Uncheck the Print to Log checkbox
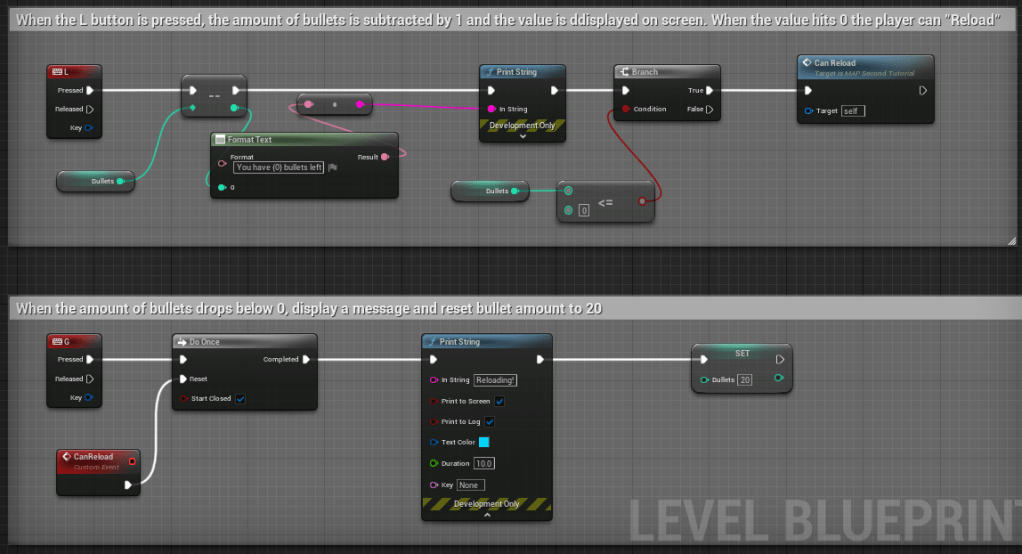 point(490,422)
